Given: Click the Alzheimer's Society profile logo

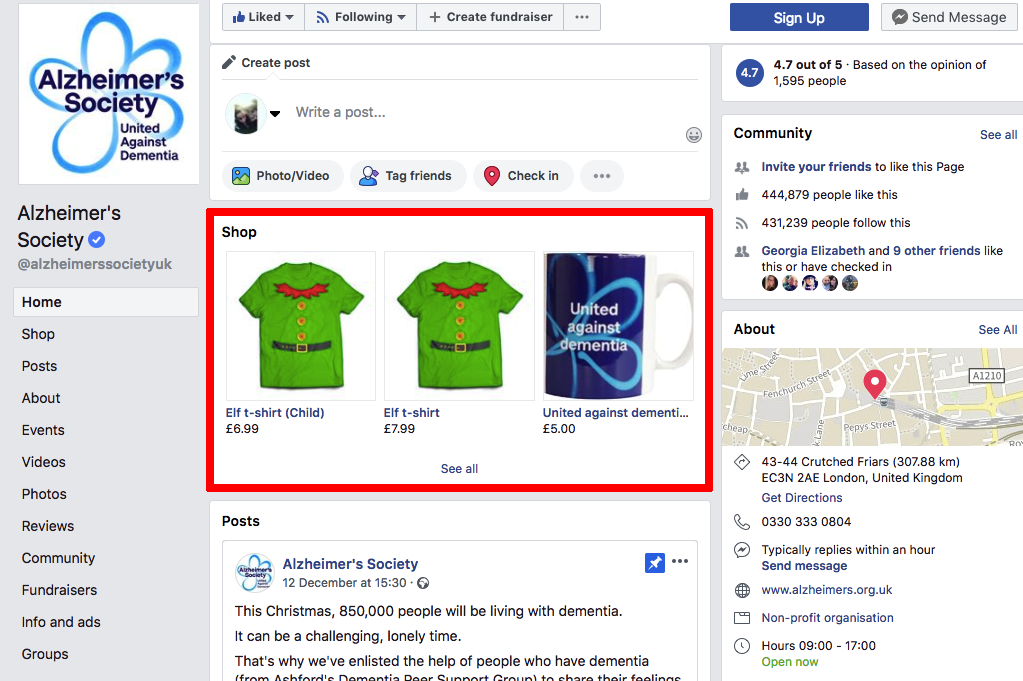Looking at the screenshot, I should (108, 93).
